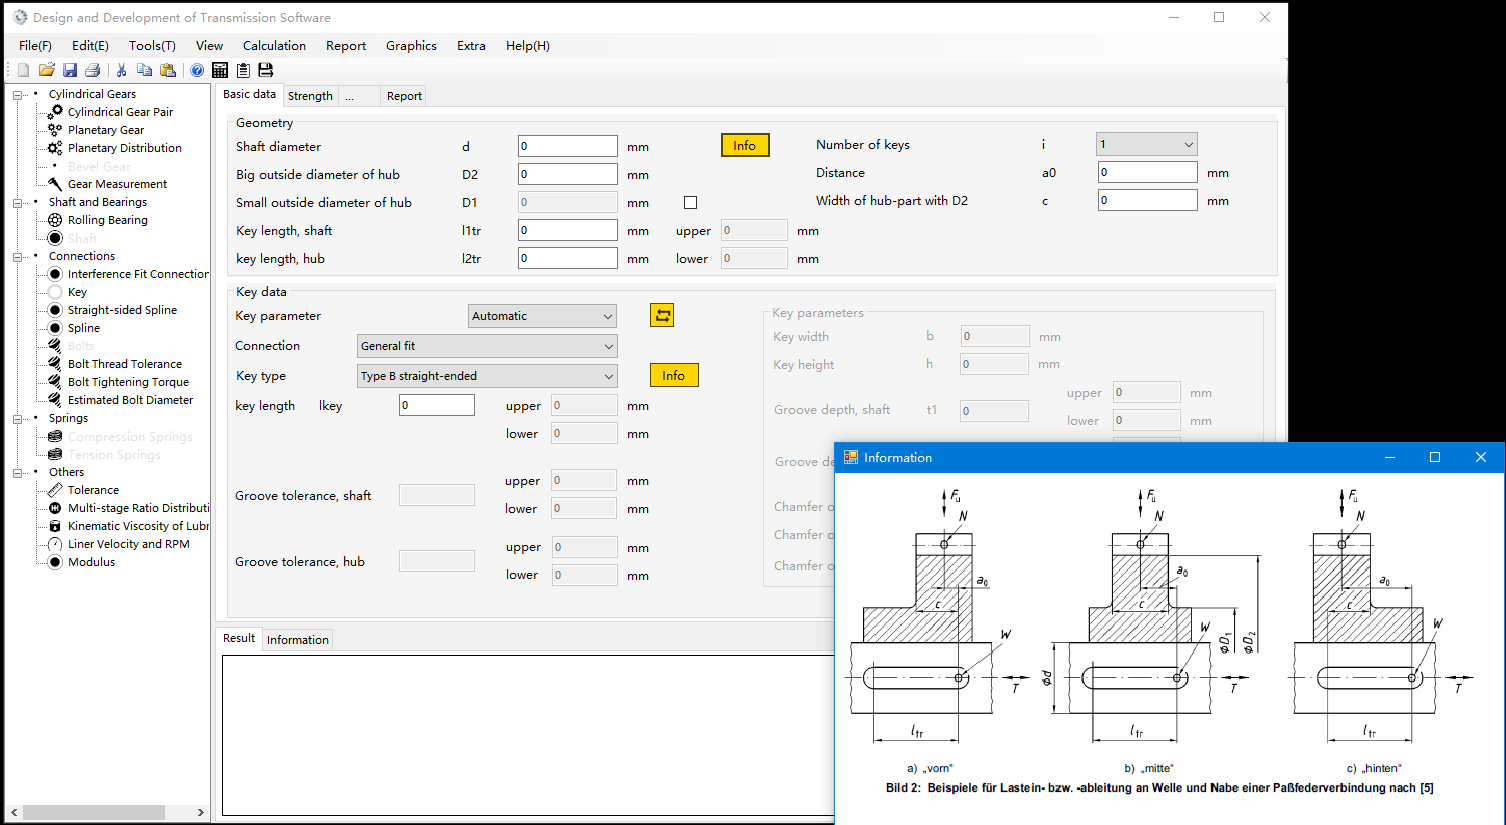The height and width of the screenshot is (825, 1506).
Task: Paste using the clipboard toolbar icon
Action: coord(168,70)
